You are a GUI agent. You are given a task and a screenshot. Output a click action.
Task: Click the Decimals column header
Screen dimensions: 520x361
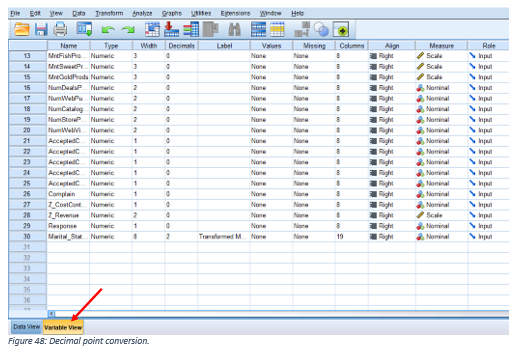tap(181, 46)
